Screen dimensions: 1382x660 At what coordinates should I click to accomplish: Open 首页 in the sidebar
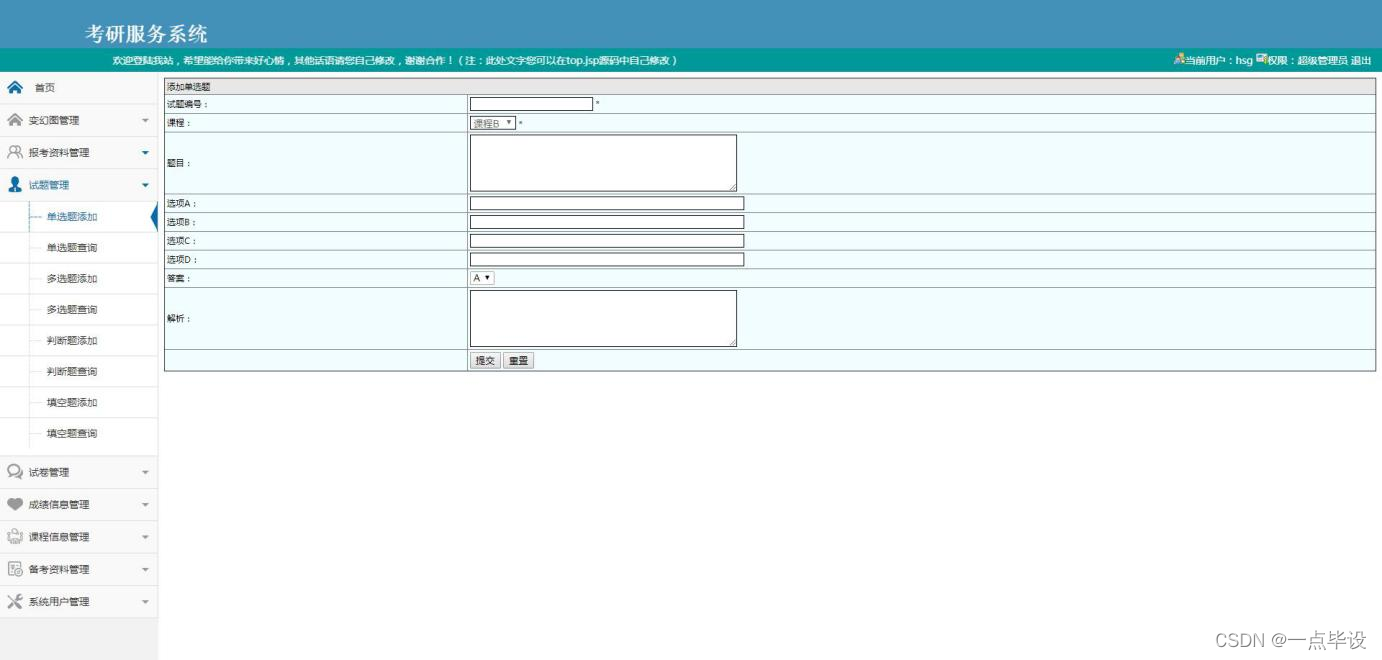(x=45, y=88)
